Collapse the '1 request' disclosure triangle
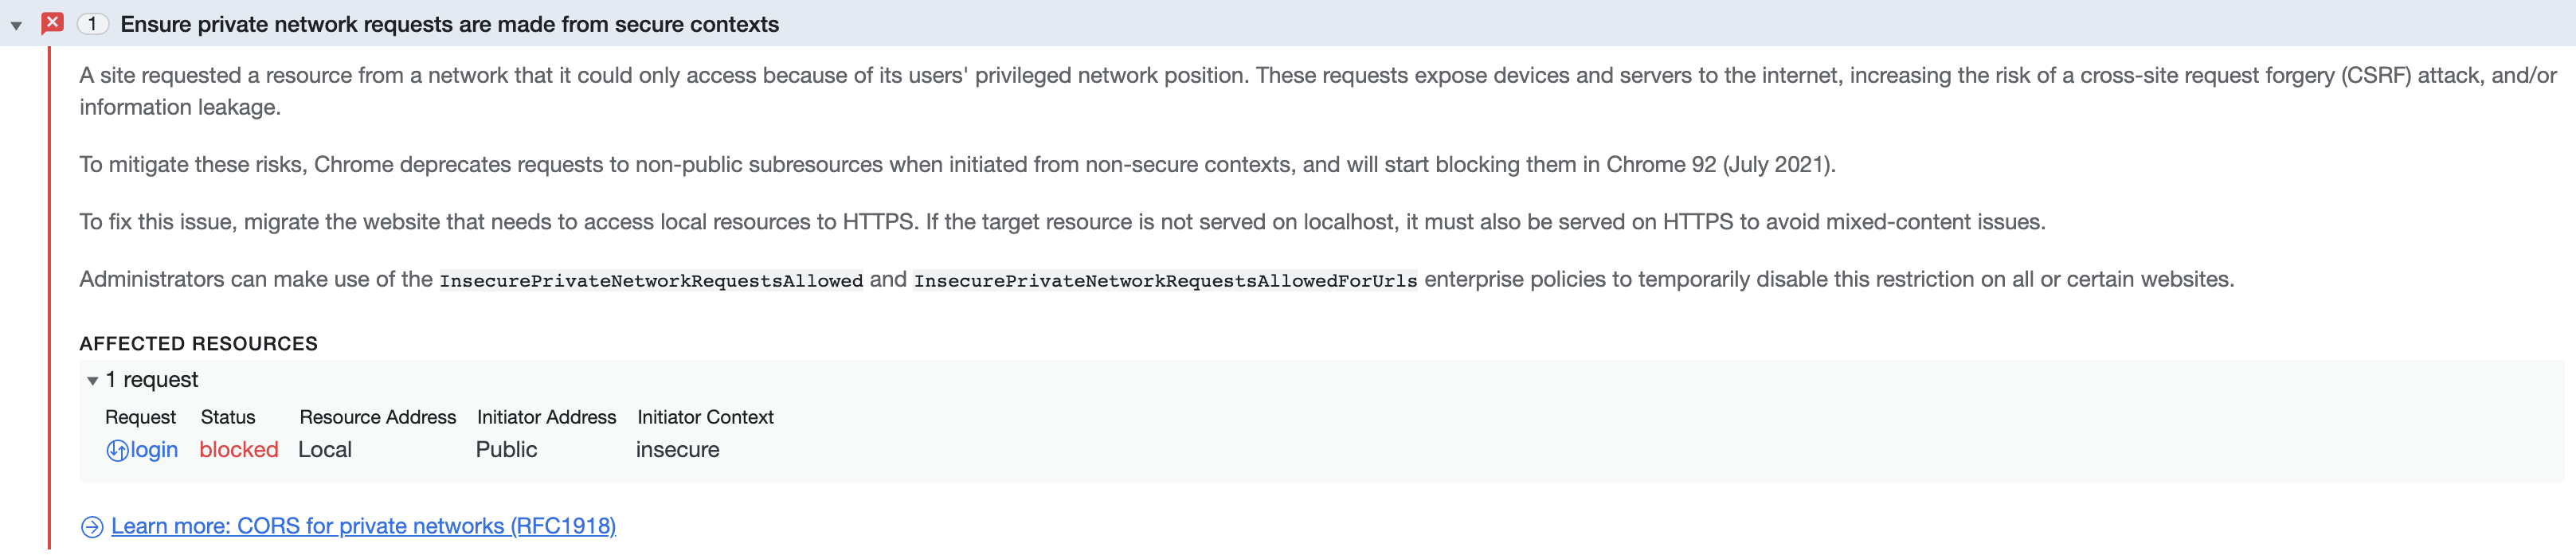The image size is (2576, 559). pos(92,380)
